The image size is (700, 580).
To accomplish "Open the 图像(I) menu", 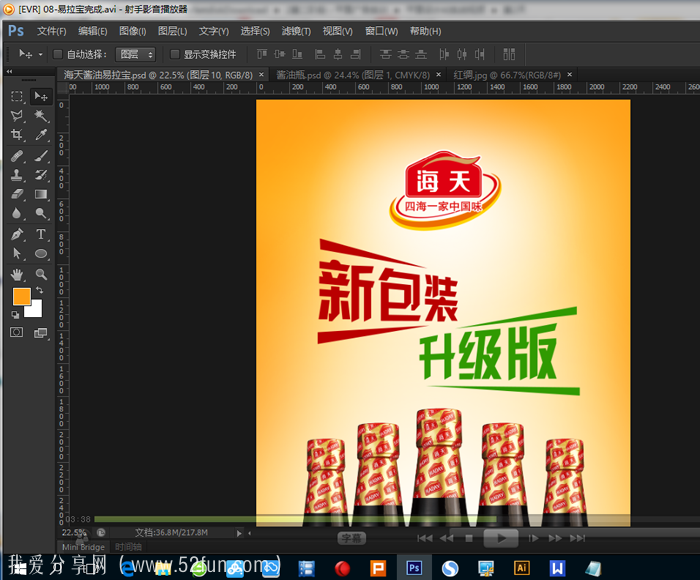I will (x=133, y=31).
